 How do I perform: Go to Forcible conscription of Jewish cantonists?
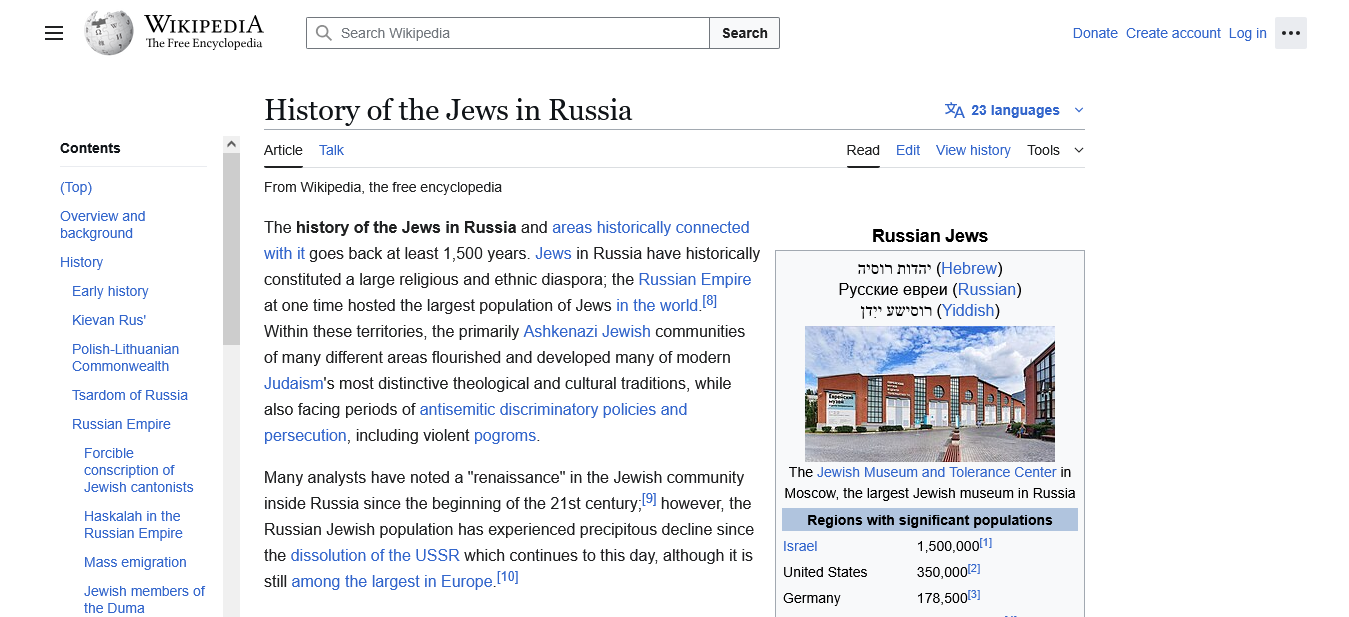138,470
